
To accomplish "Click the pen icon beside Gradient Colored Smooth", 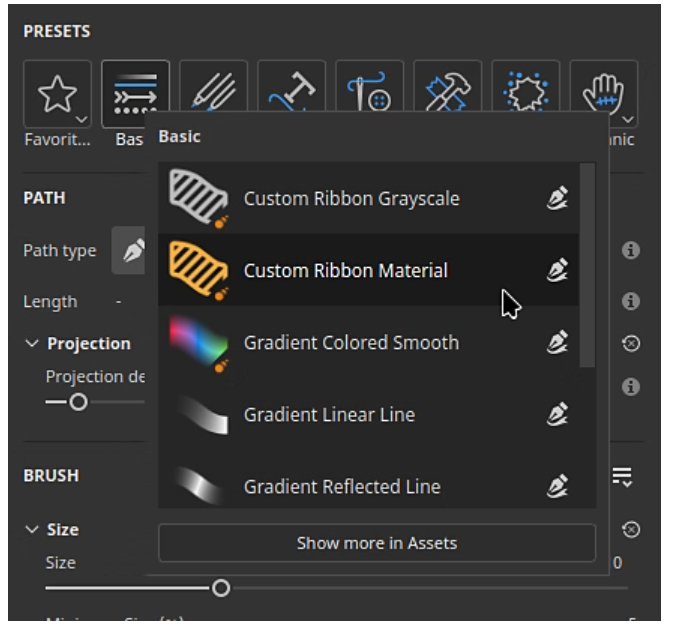I will tap(558, 343).
